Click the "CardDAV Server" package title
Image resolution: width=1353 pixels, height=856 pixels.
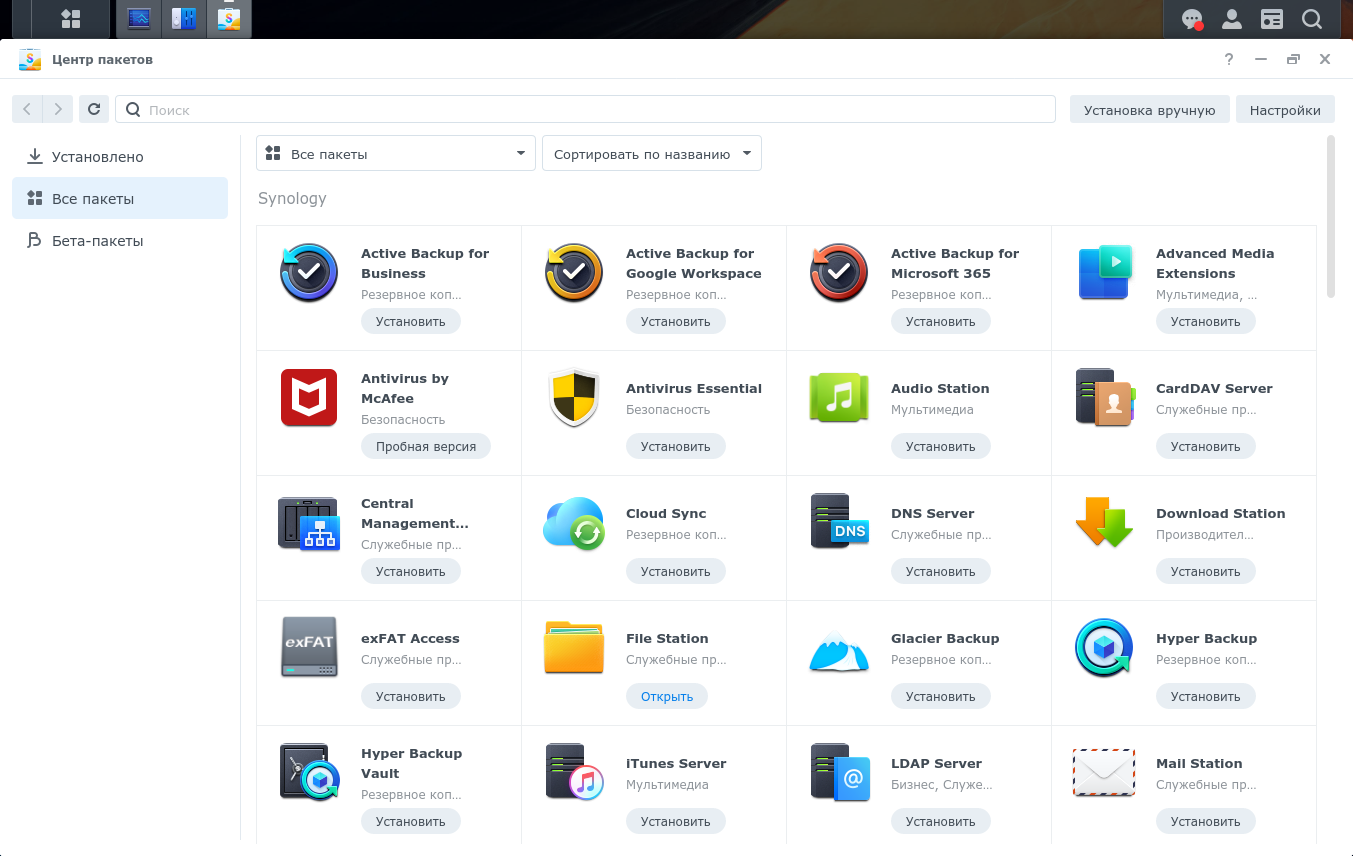(1214, 388)
